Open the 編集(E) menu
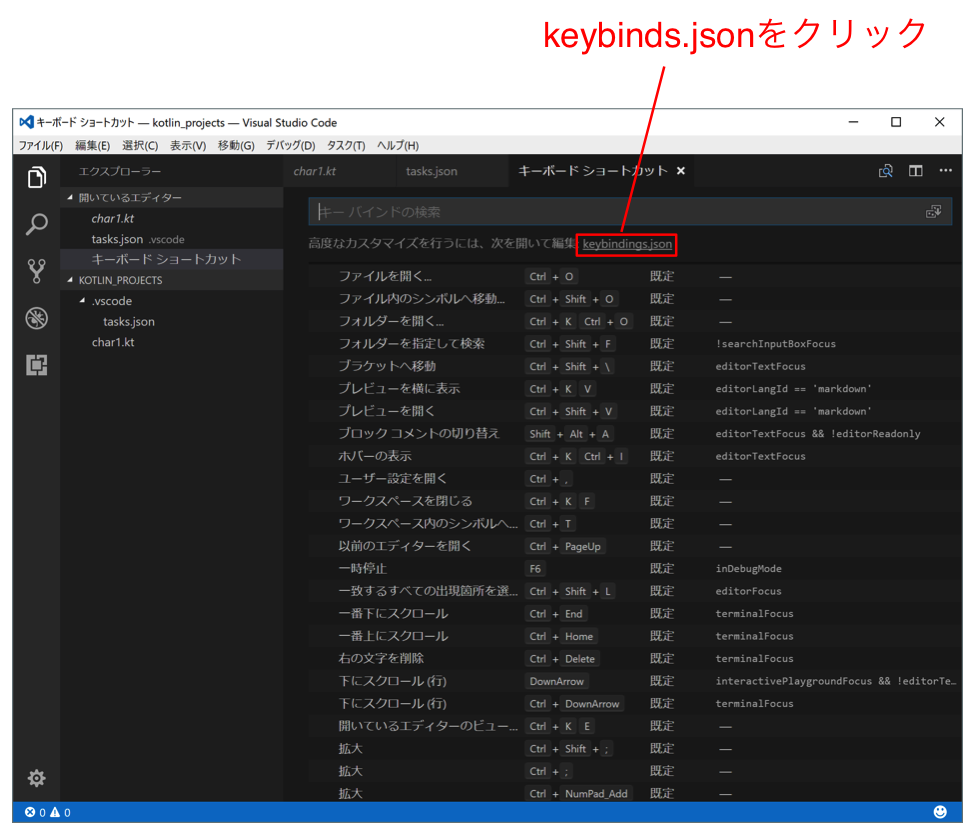 coord(93,145)
